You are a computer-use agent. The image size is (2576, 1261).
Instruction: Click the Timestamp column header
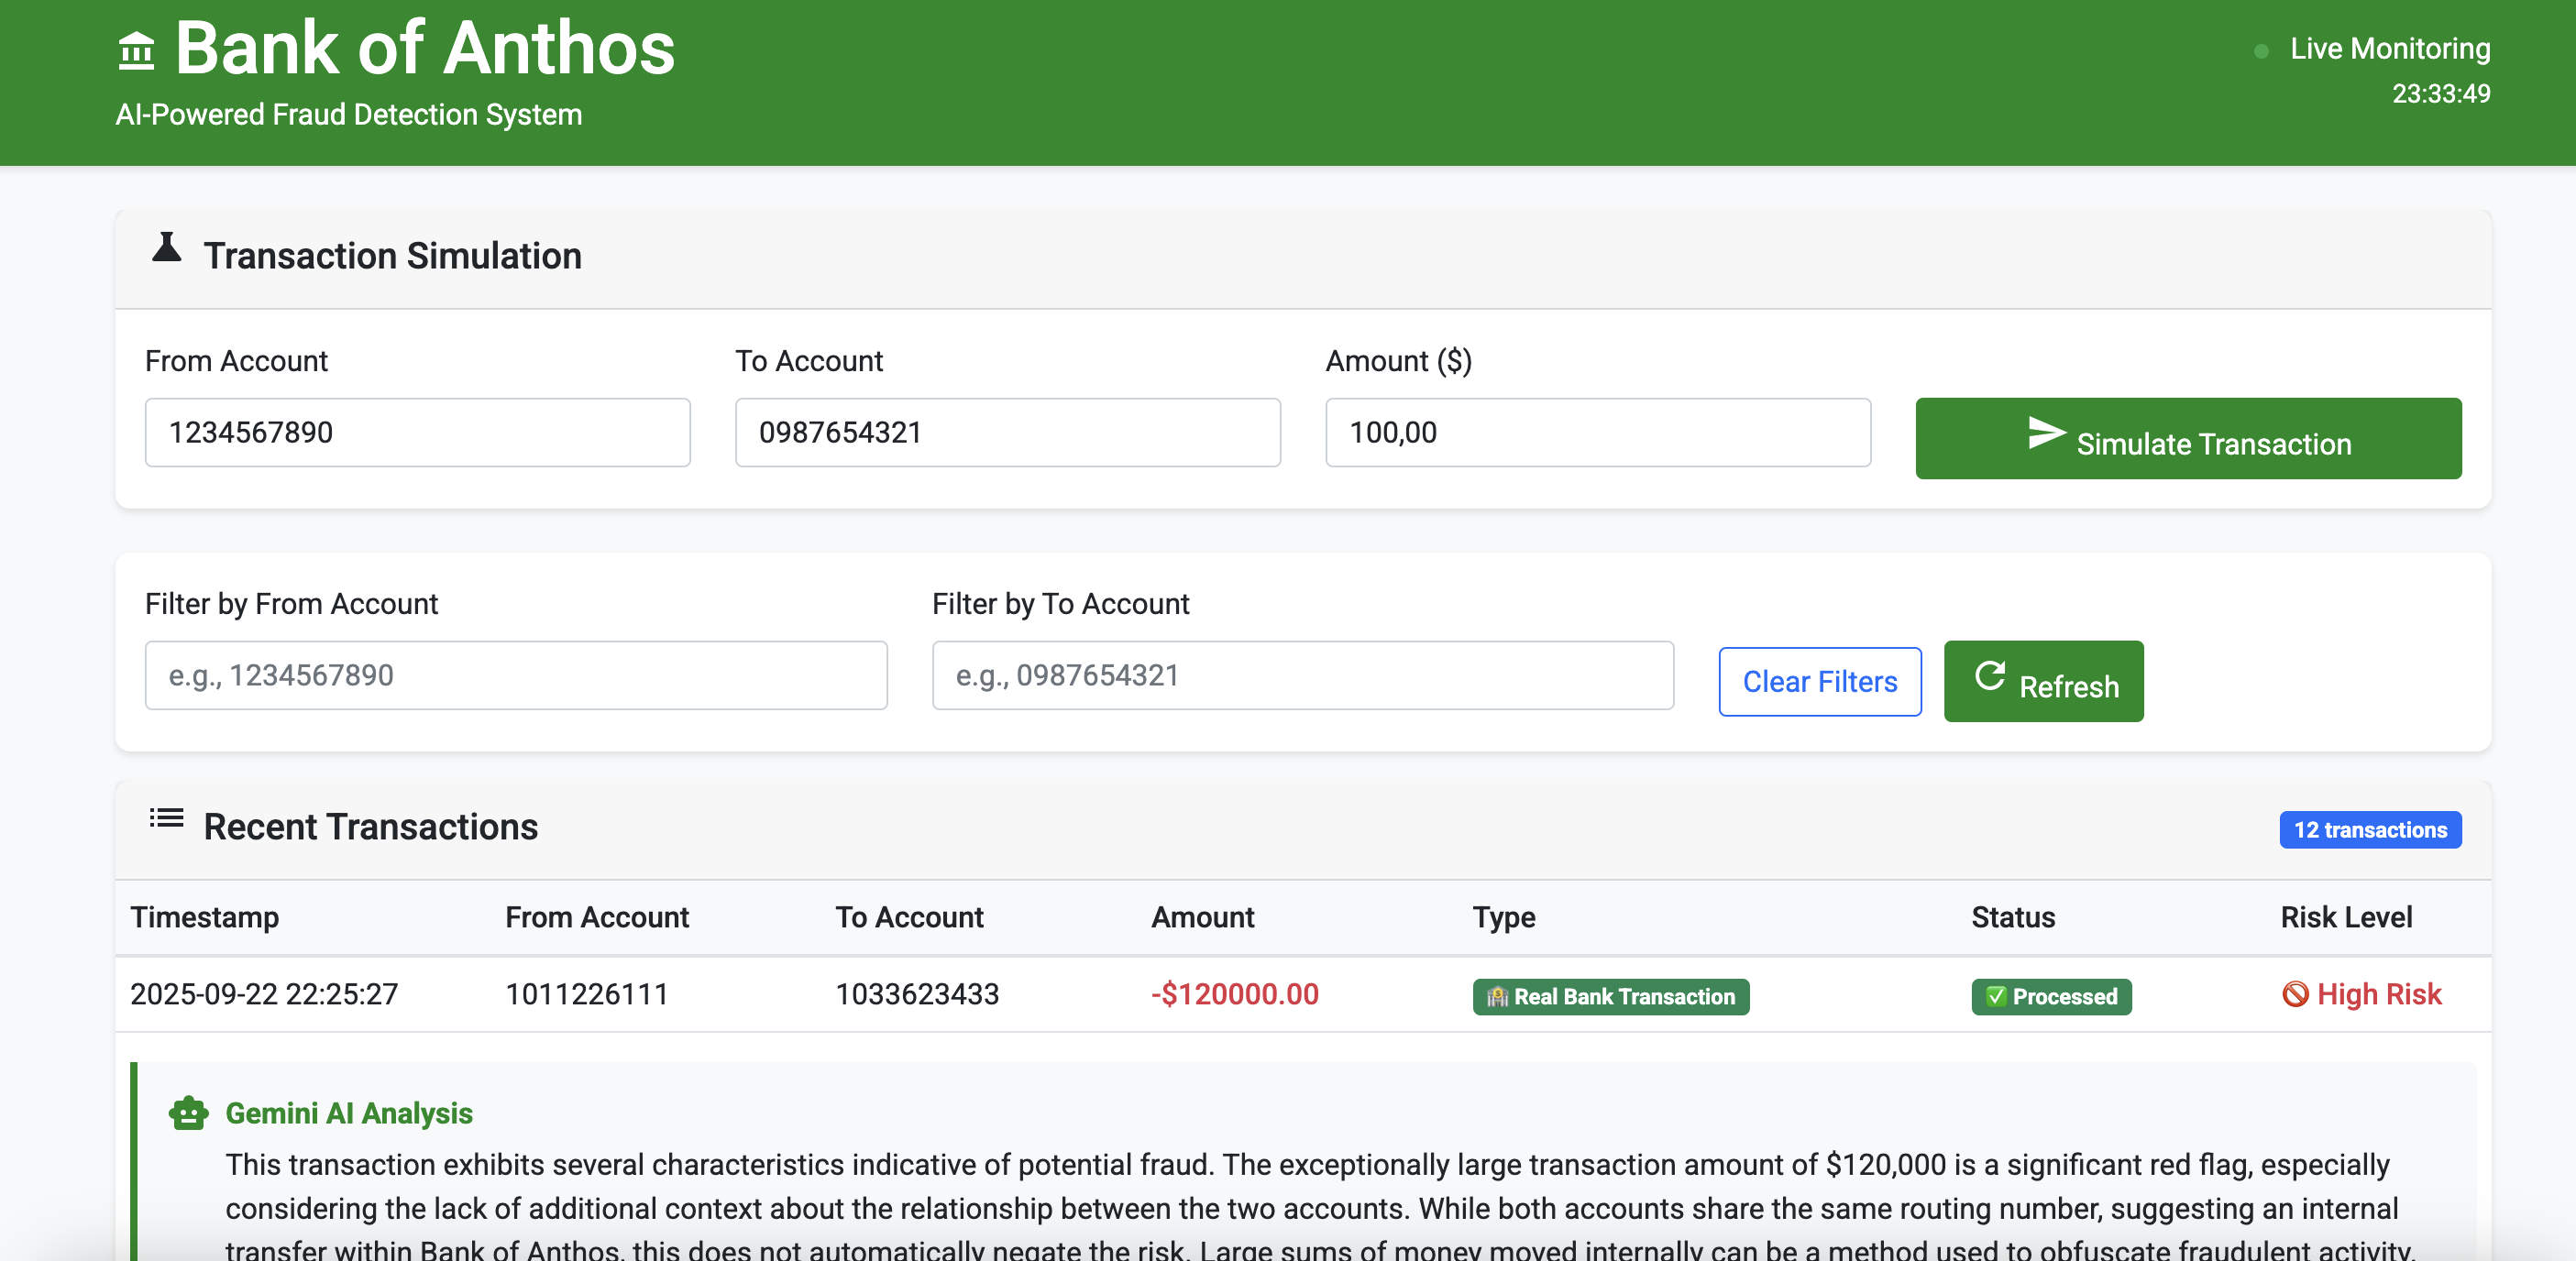(x=205, y=917)
